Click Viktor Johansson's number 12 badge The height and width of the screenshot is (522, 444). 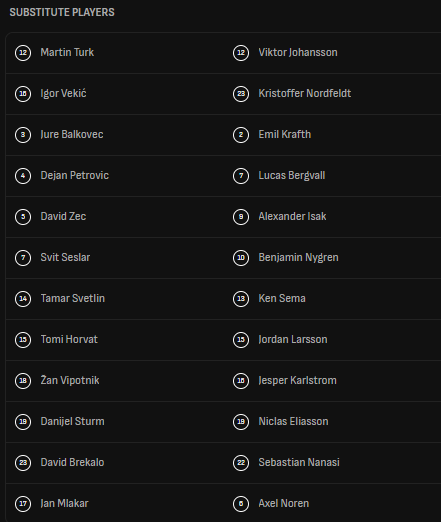[x=241, y=53]
